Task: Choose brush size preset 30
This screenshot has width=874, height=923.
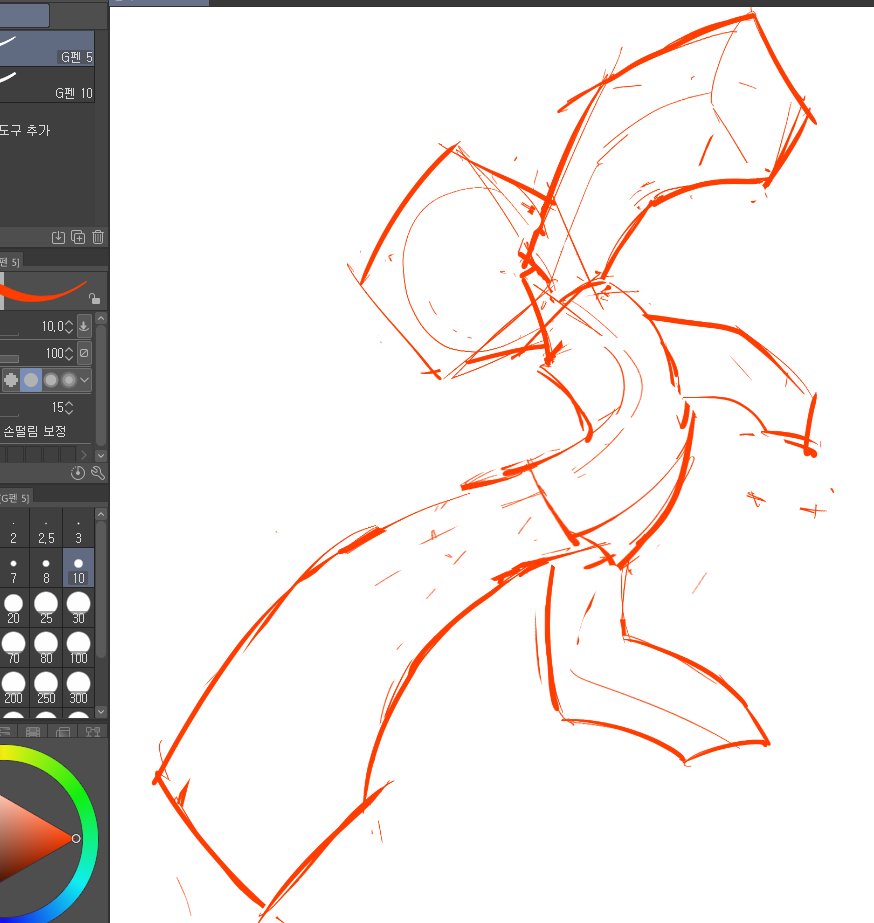Action: [78, 609]
